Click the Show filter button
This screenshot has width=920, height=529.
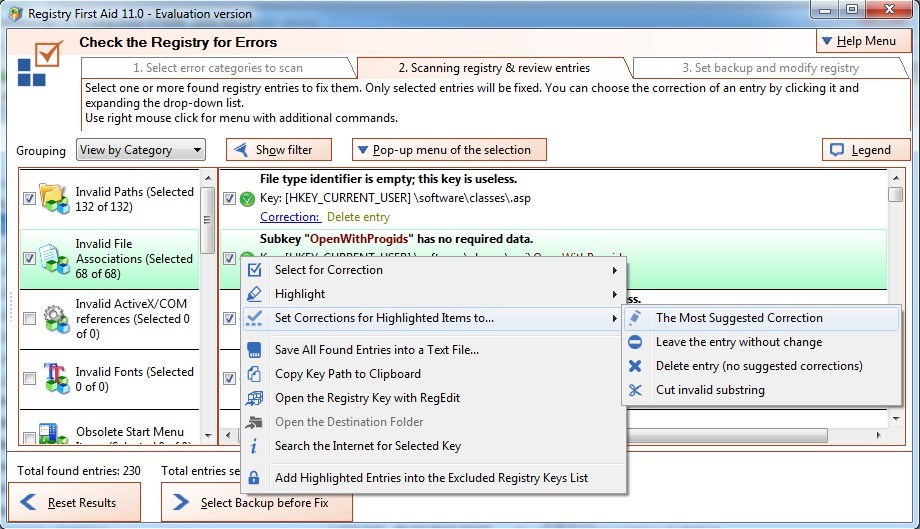279,150
